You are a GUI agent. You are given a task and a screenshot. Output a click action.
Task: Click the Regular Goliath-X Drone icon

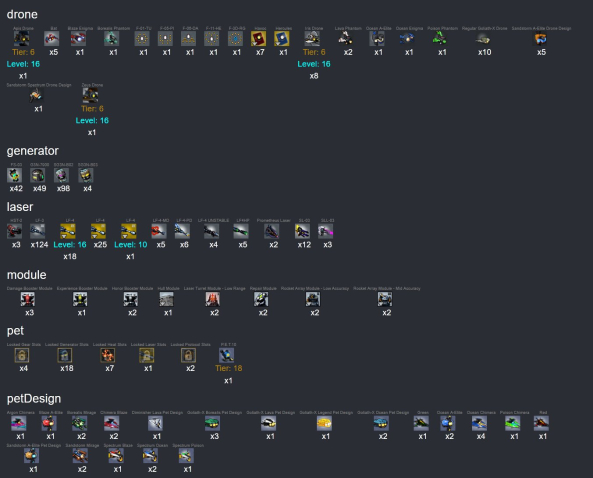click(483, 39)
